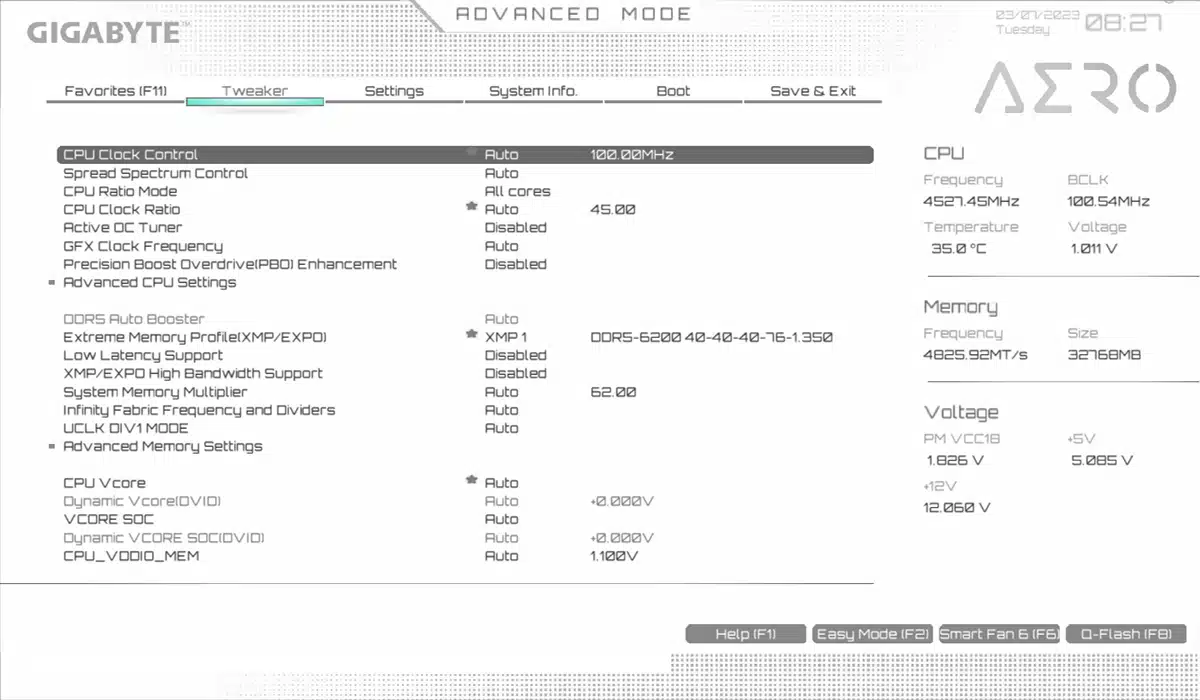This screenshot has width=1200, height=700.
Task: Select the VCORE SOC label
Action: pyautogui.click(x=108, y=519)
